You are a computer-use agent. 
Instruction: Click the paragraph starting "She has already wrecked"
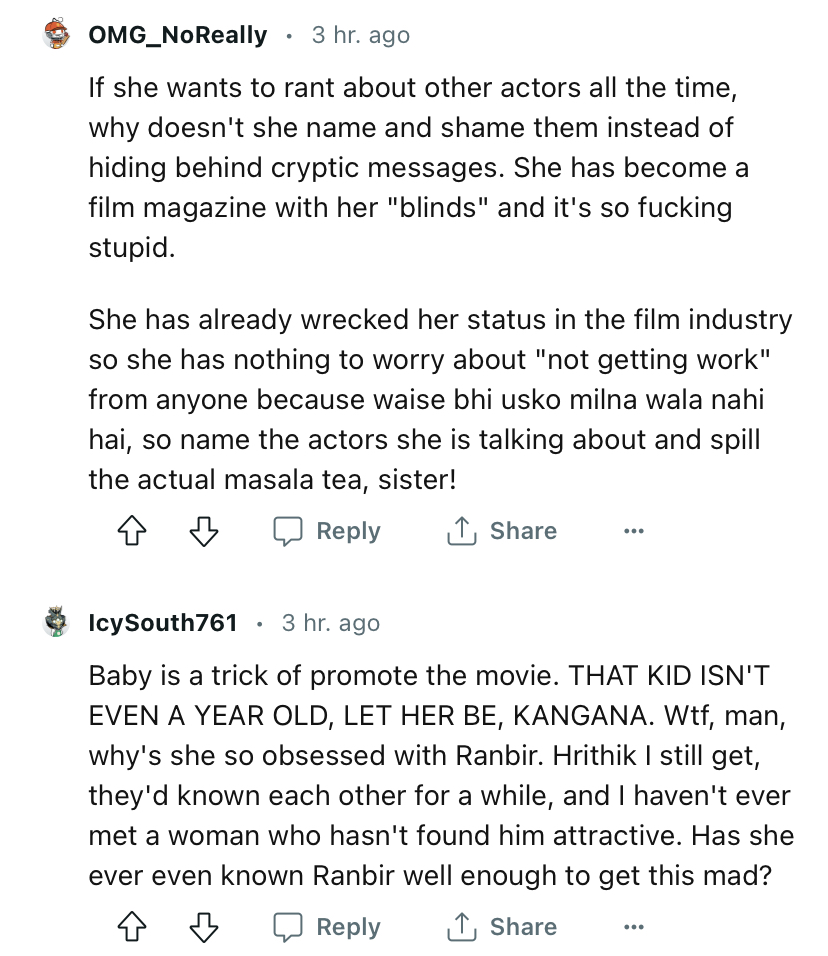point(440,400)
